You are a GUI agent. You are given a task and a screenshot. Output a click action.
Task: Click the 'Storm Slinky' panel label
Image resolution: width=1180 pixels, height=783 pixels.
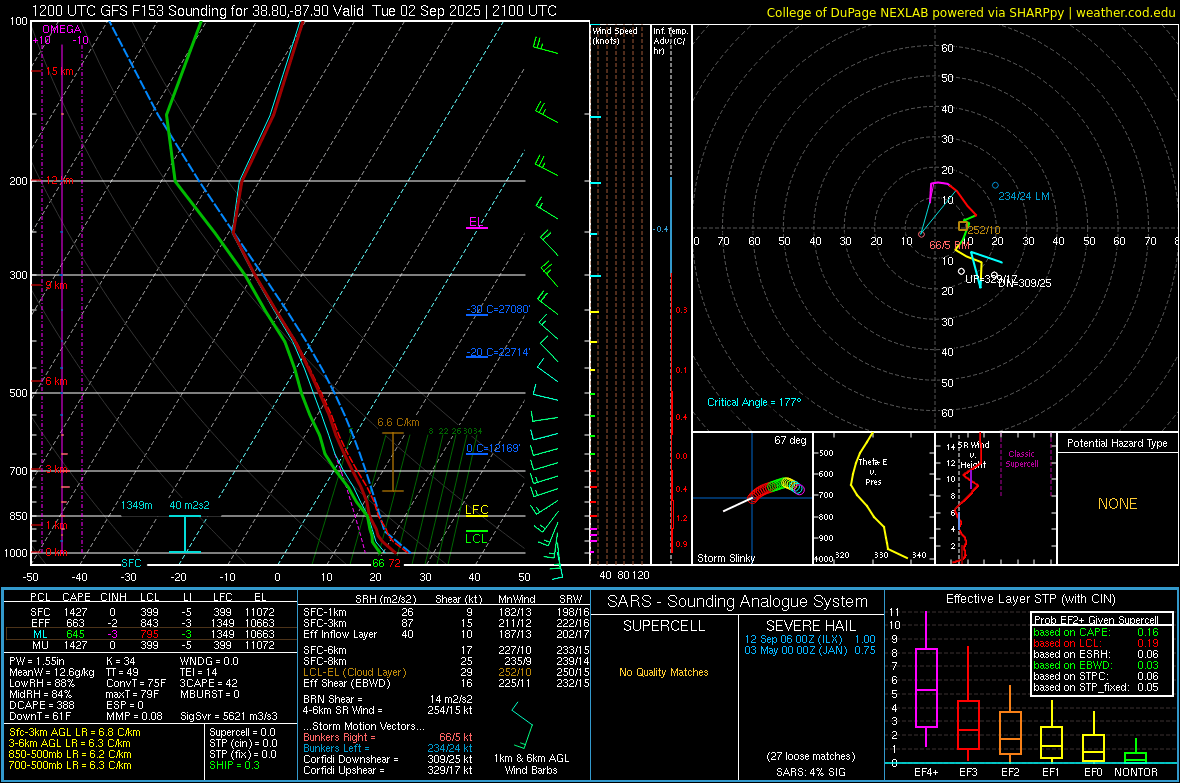(x=725, y=558)
